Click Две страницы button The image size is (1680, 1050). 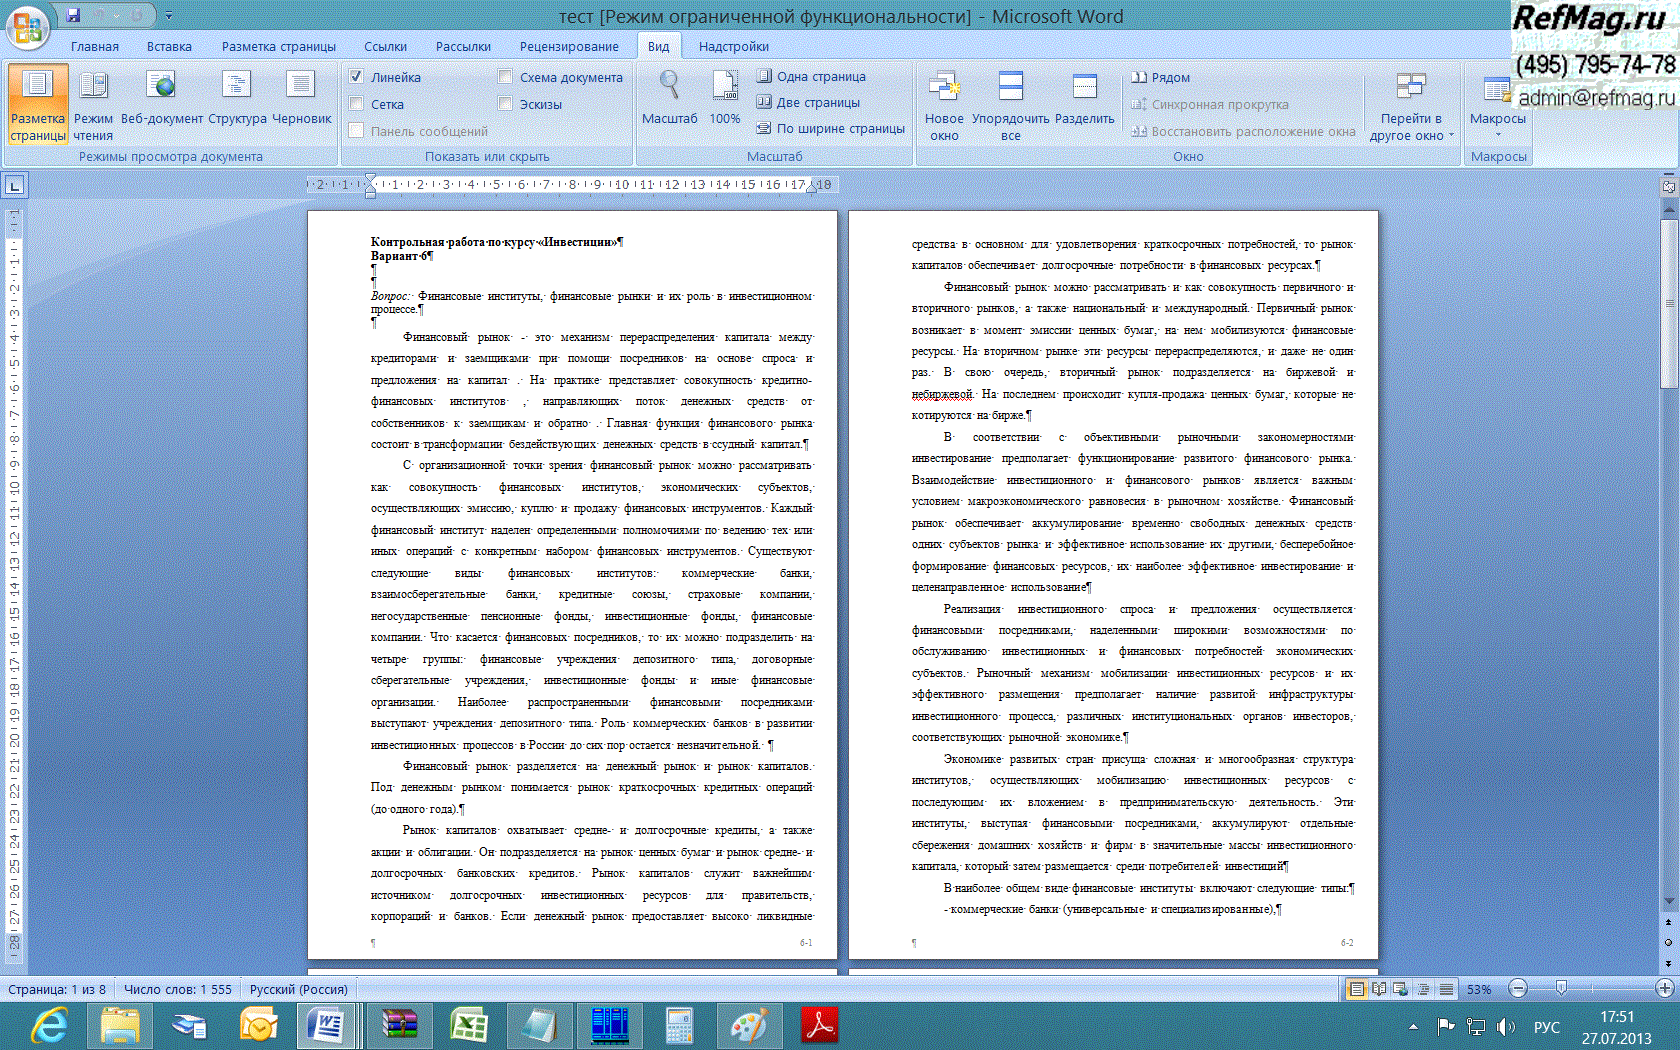pos(808,102)
